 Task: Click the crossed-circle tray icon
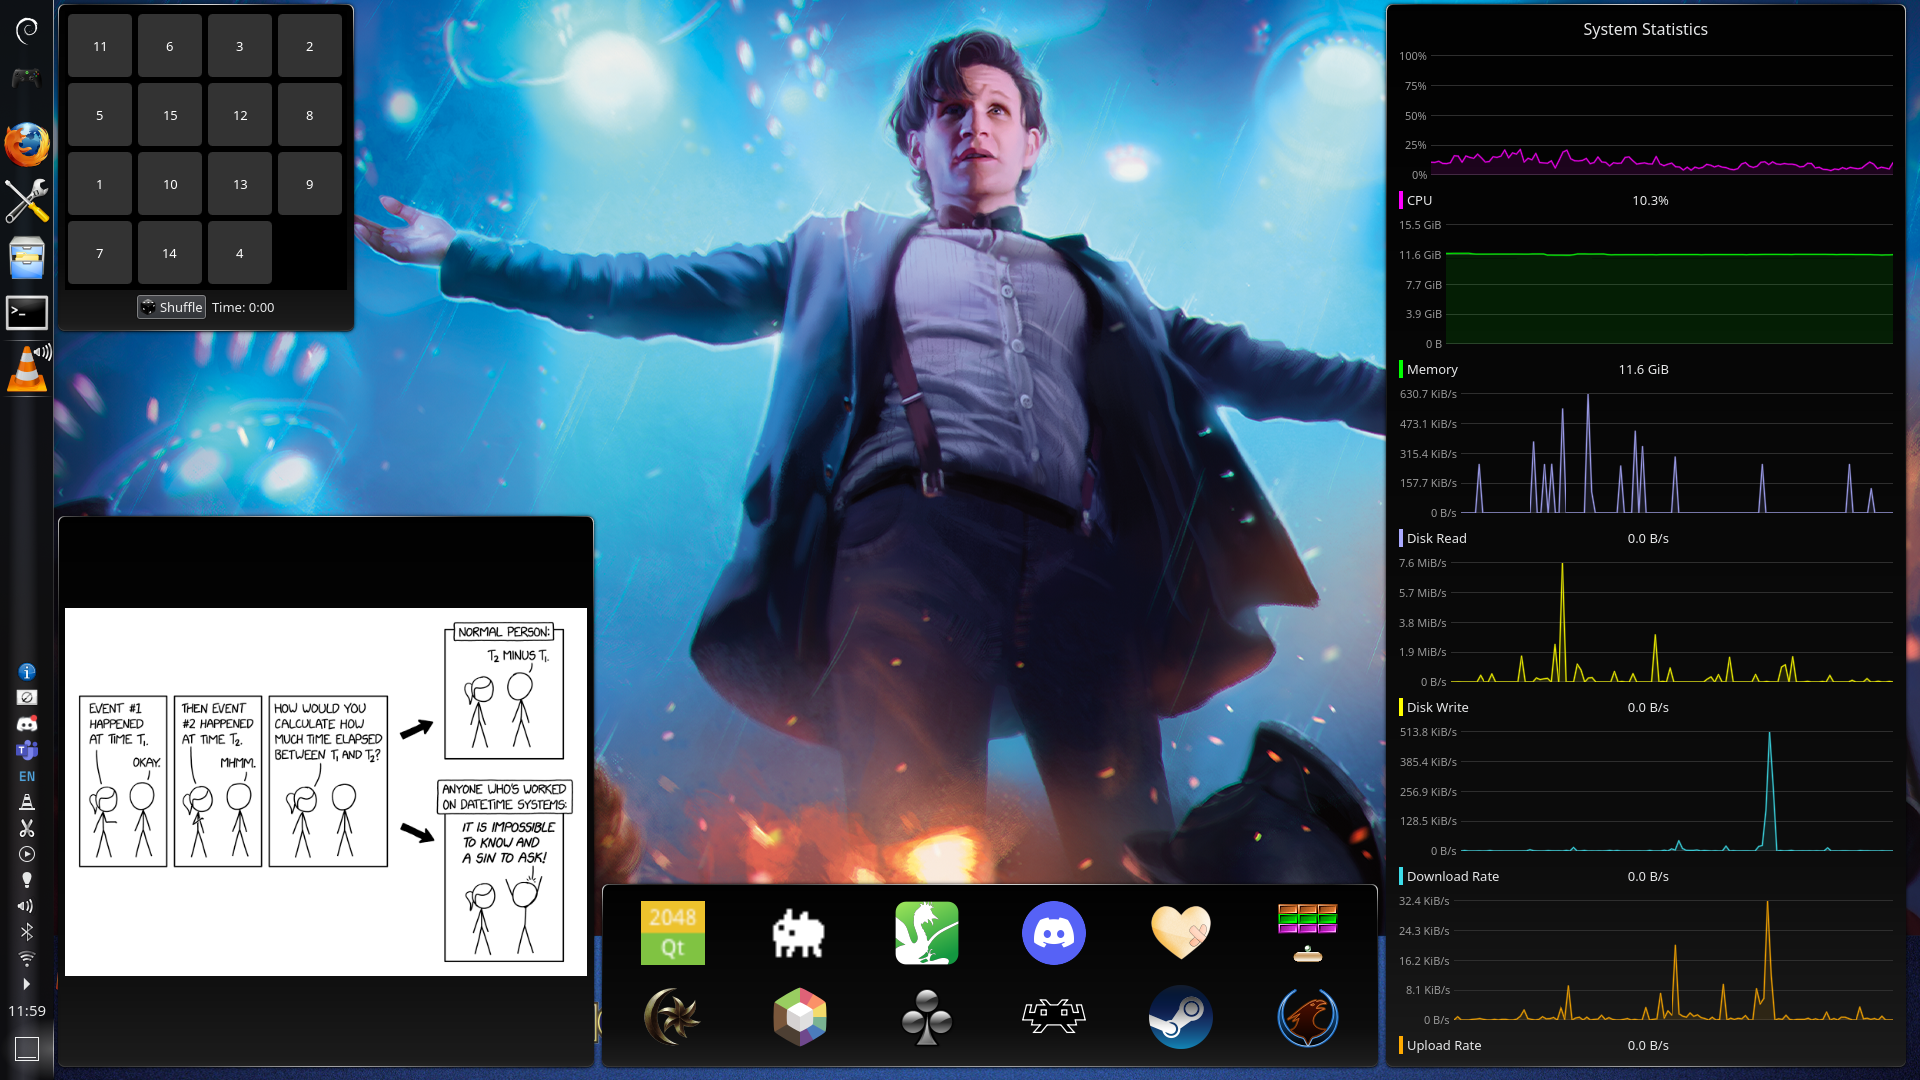coord(27,697)
